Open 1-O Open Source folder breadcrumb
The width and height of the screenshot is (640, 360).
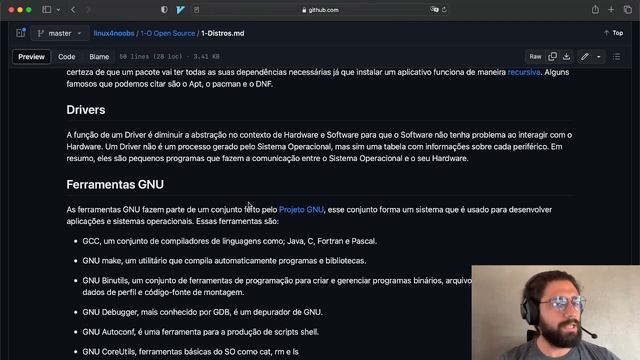pos(168,33)
